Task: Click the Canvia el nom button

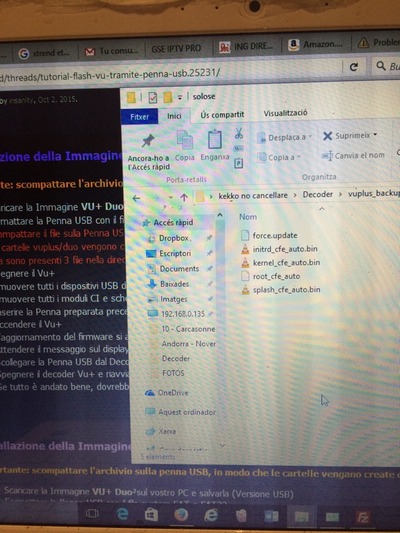Action: point(353,156)
